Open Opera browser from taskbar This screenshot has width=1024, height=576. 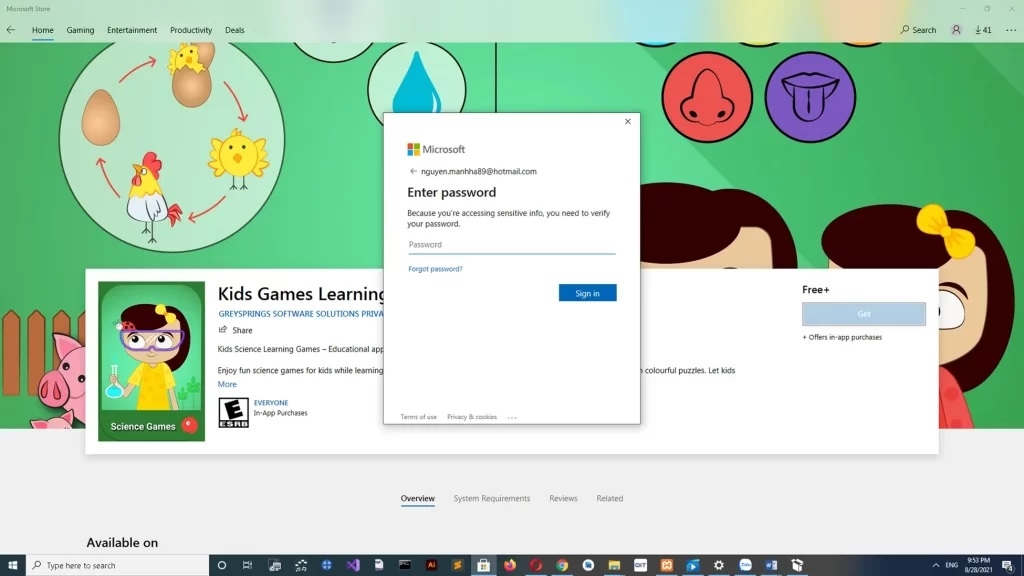coord(536,565)
